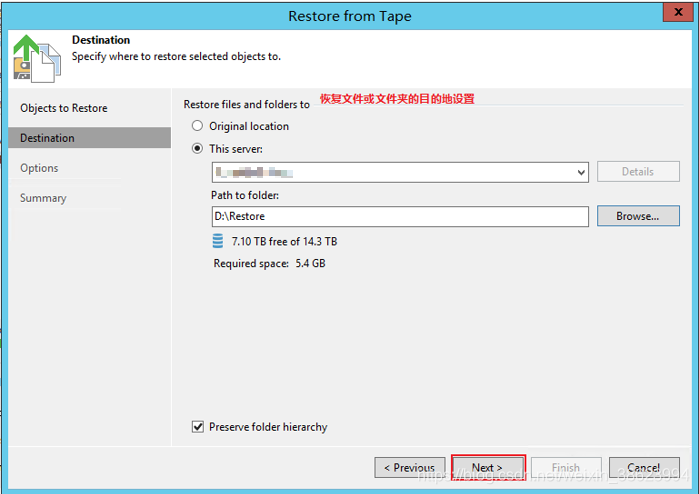Go back with the Previous button
The image size is (699, 494).
(410, 468)
